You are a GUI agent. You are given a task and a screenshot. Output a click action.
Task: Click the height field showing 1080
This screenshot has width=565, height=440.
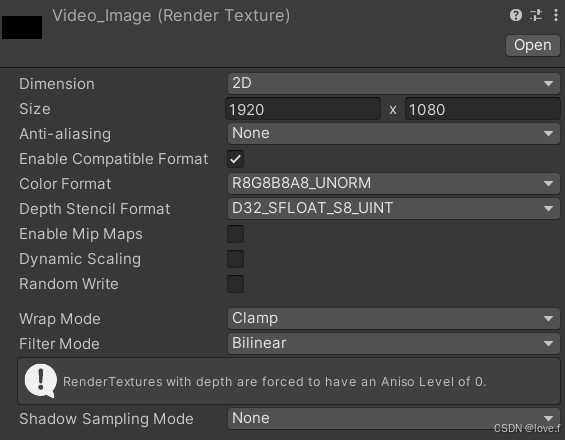coord(482,109)
